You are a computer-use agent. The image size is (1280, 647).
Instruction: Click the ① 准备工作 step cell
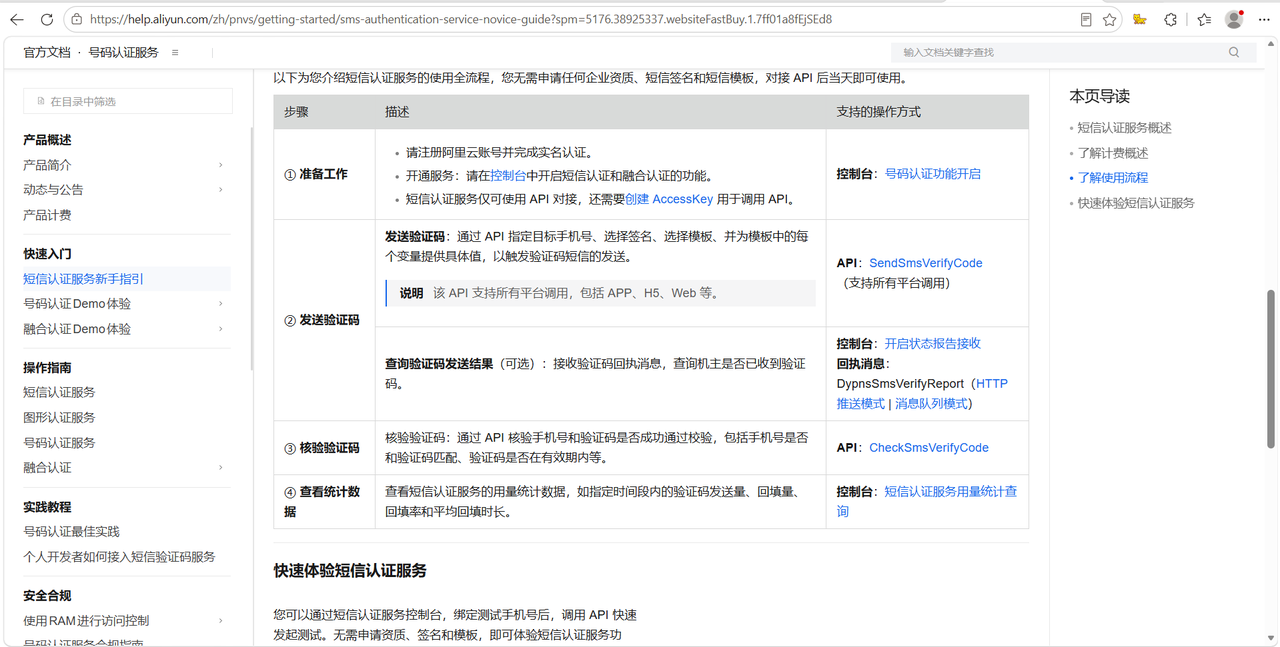tap(324, 174)
